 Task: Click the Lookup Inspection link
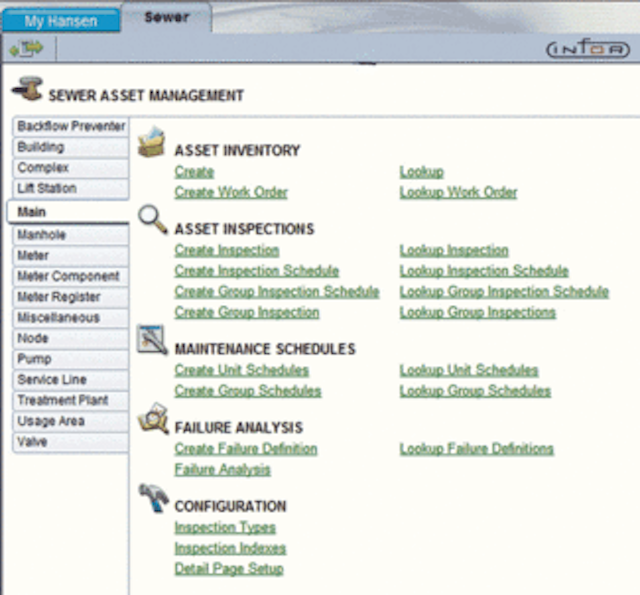[x=454, y=250]
